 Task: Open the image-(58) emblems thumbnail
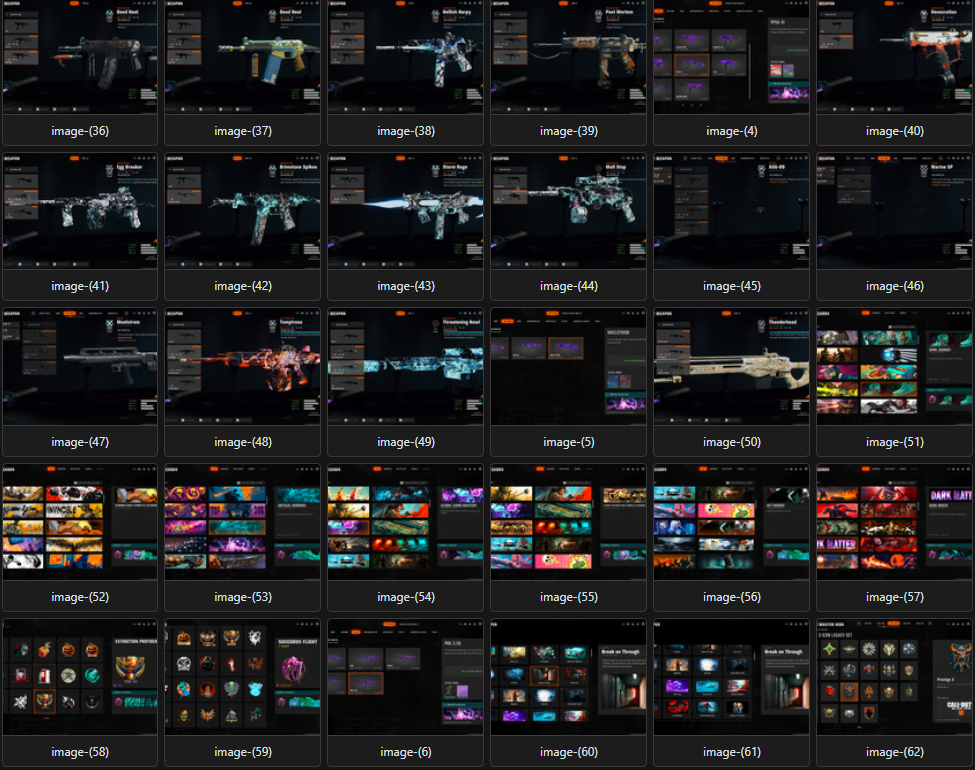[80, 677]
